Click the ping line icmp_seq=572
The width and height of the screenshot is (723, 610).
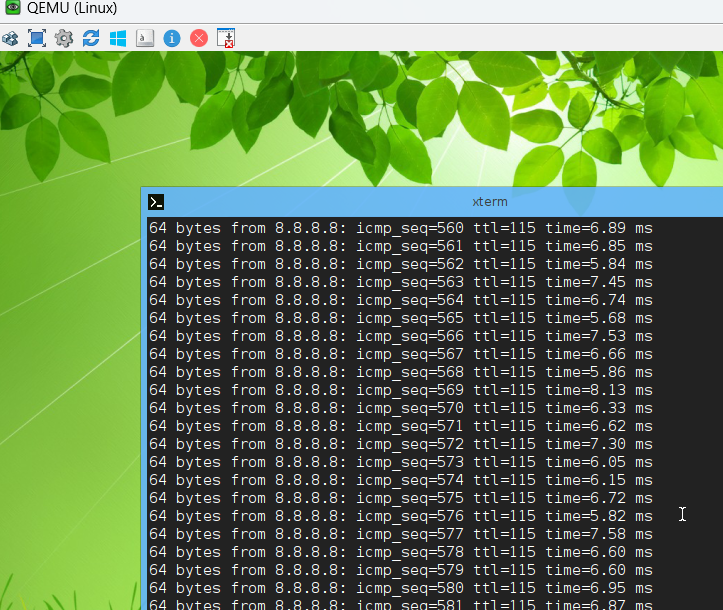click(401, 444)
